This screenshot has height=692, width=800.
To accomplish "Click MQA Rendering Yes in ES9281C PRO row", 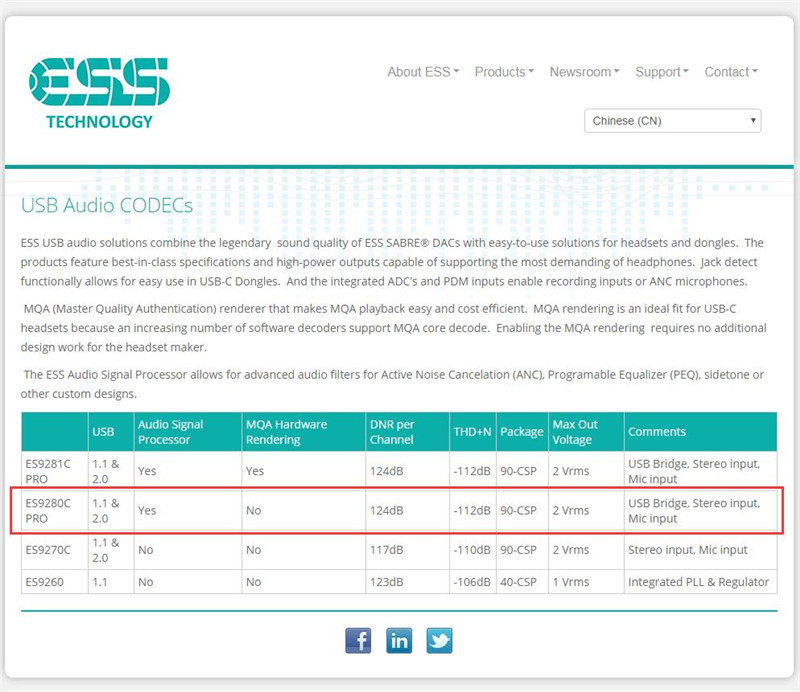I will 255,471.
